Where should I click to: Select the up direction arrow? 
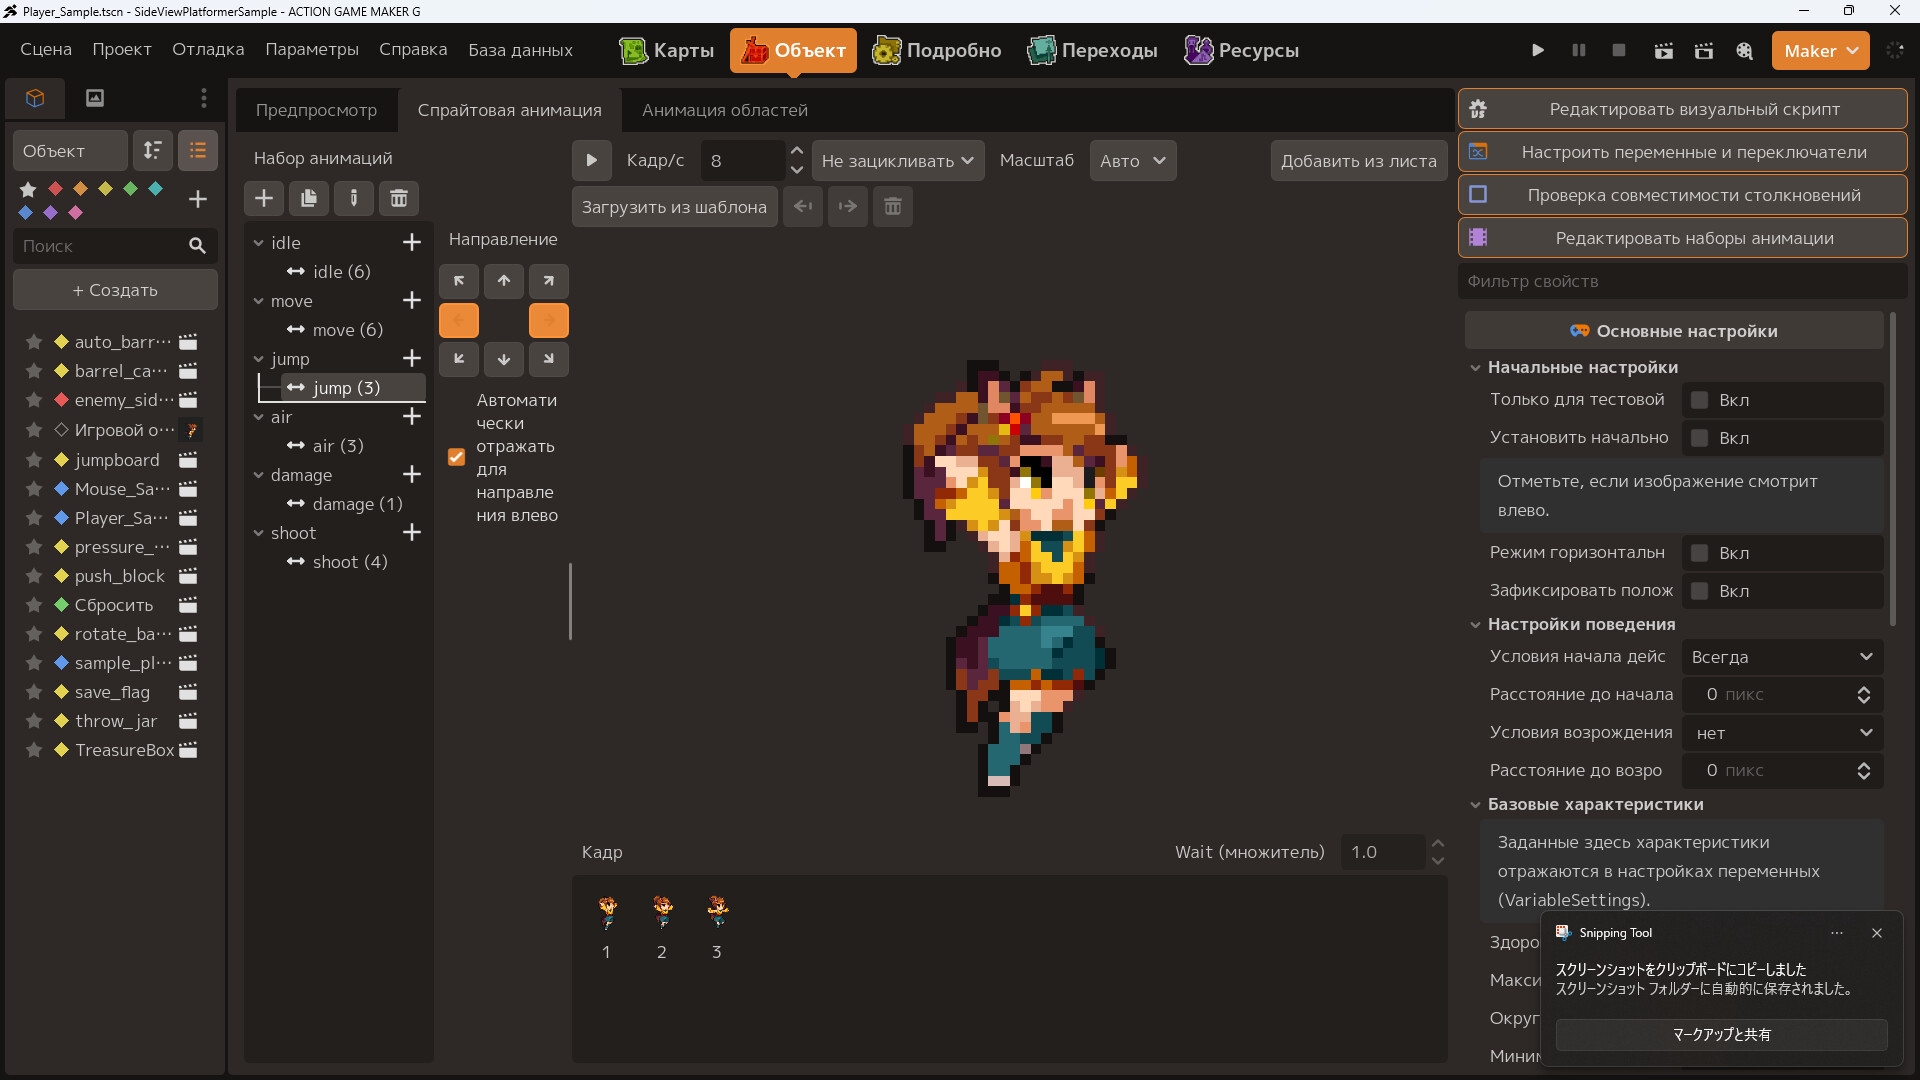point(504,281)
